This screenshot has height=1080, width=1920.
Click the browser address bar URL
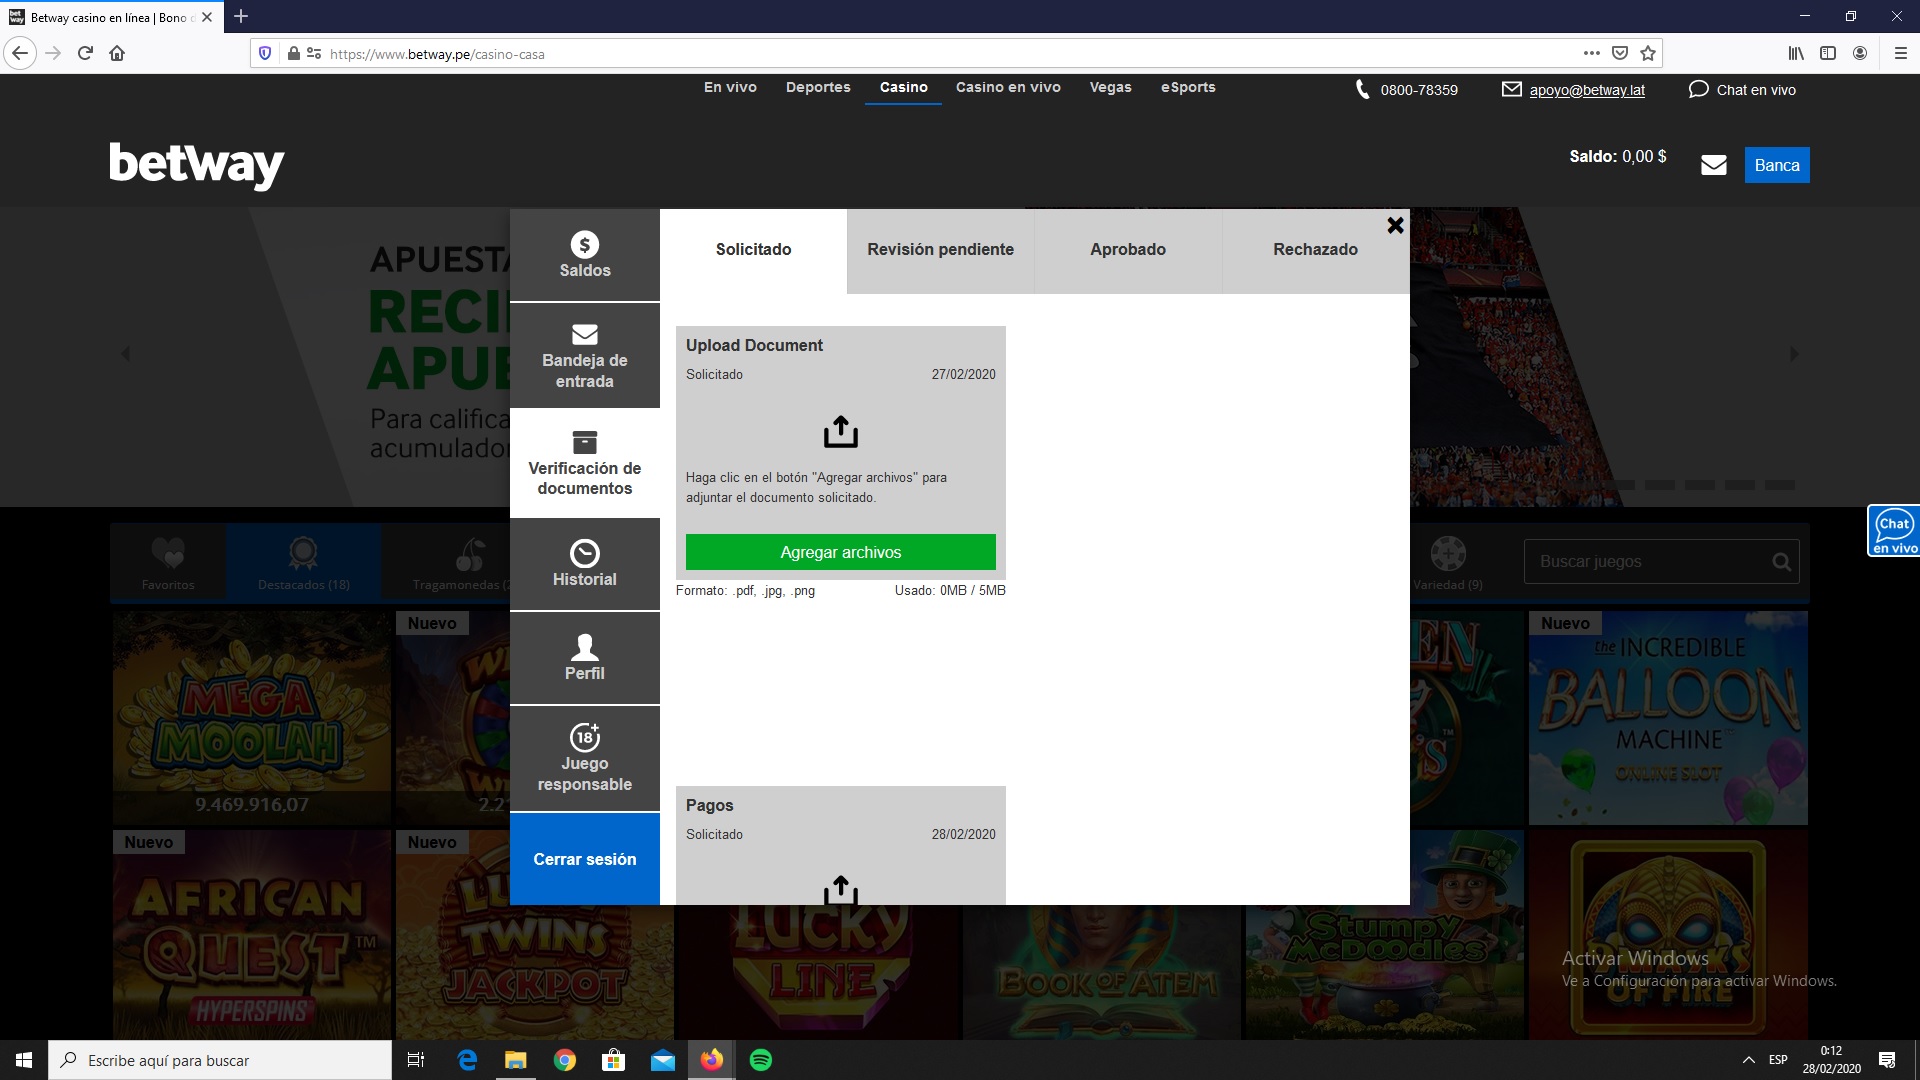(437, 54)
